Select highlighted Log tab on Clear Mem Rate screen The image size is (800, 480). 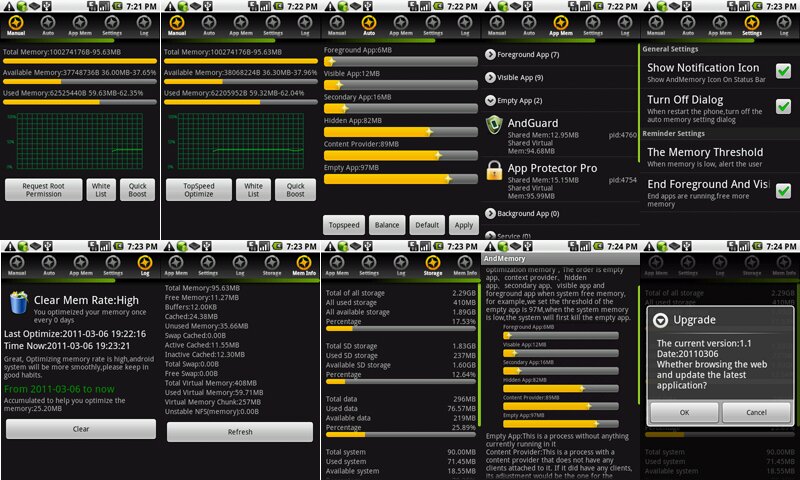point(145,266)
